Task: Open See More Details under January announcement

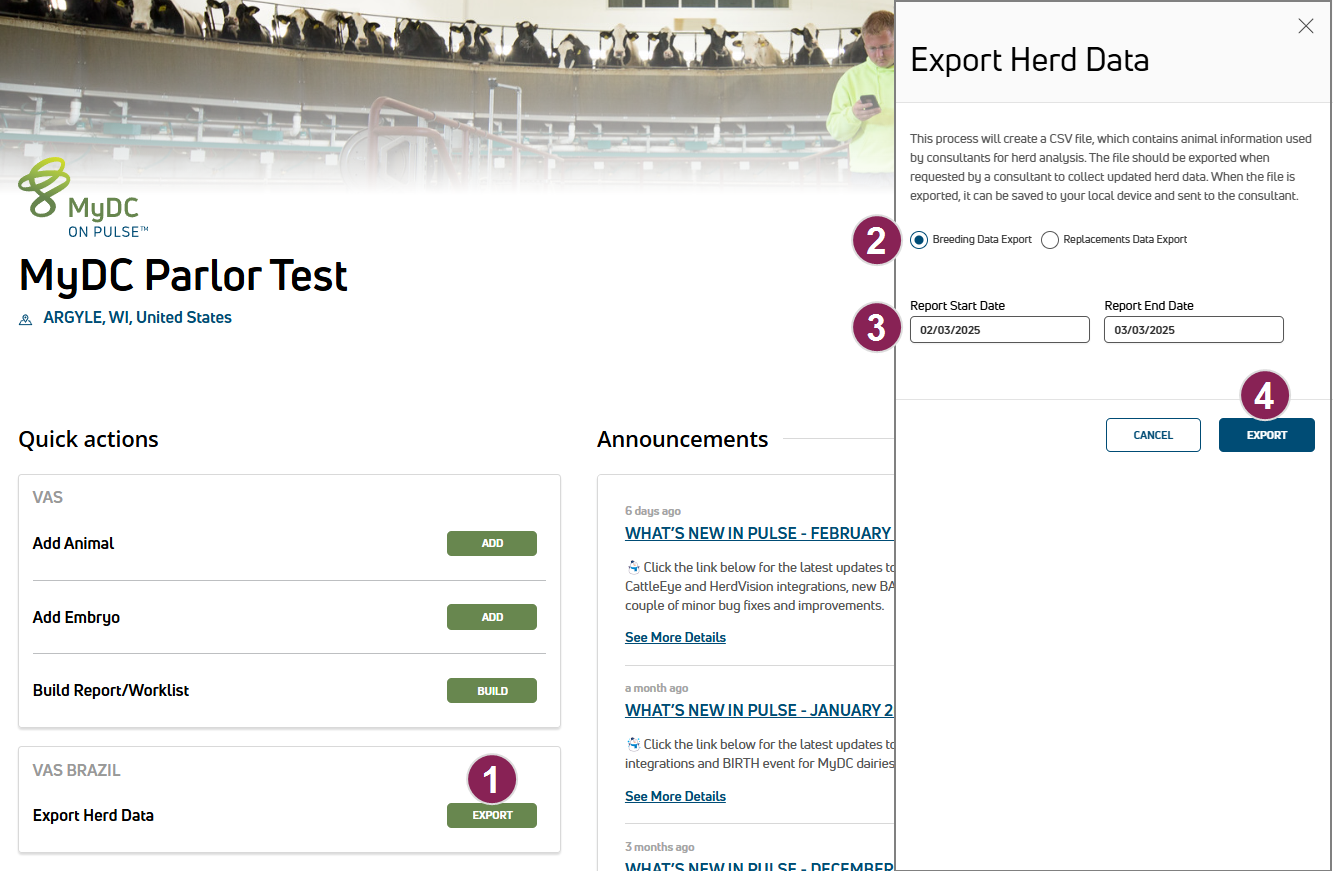Action: point(675,797)
